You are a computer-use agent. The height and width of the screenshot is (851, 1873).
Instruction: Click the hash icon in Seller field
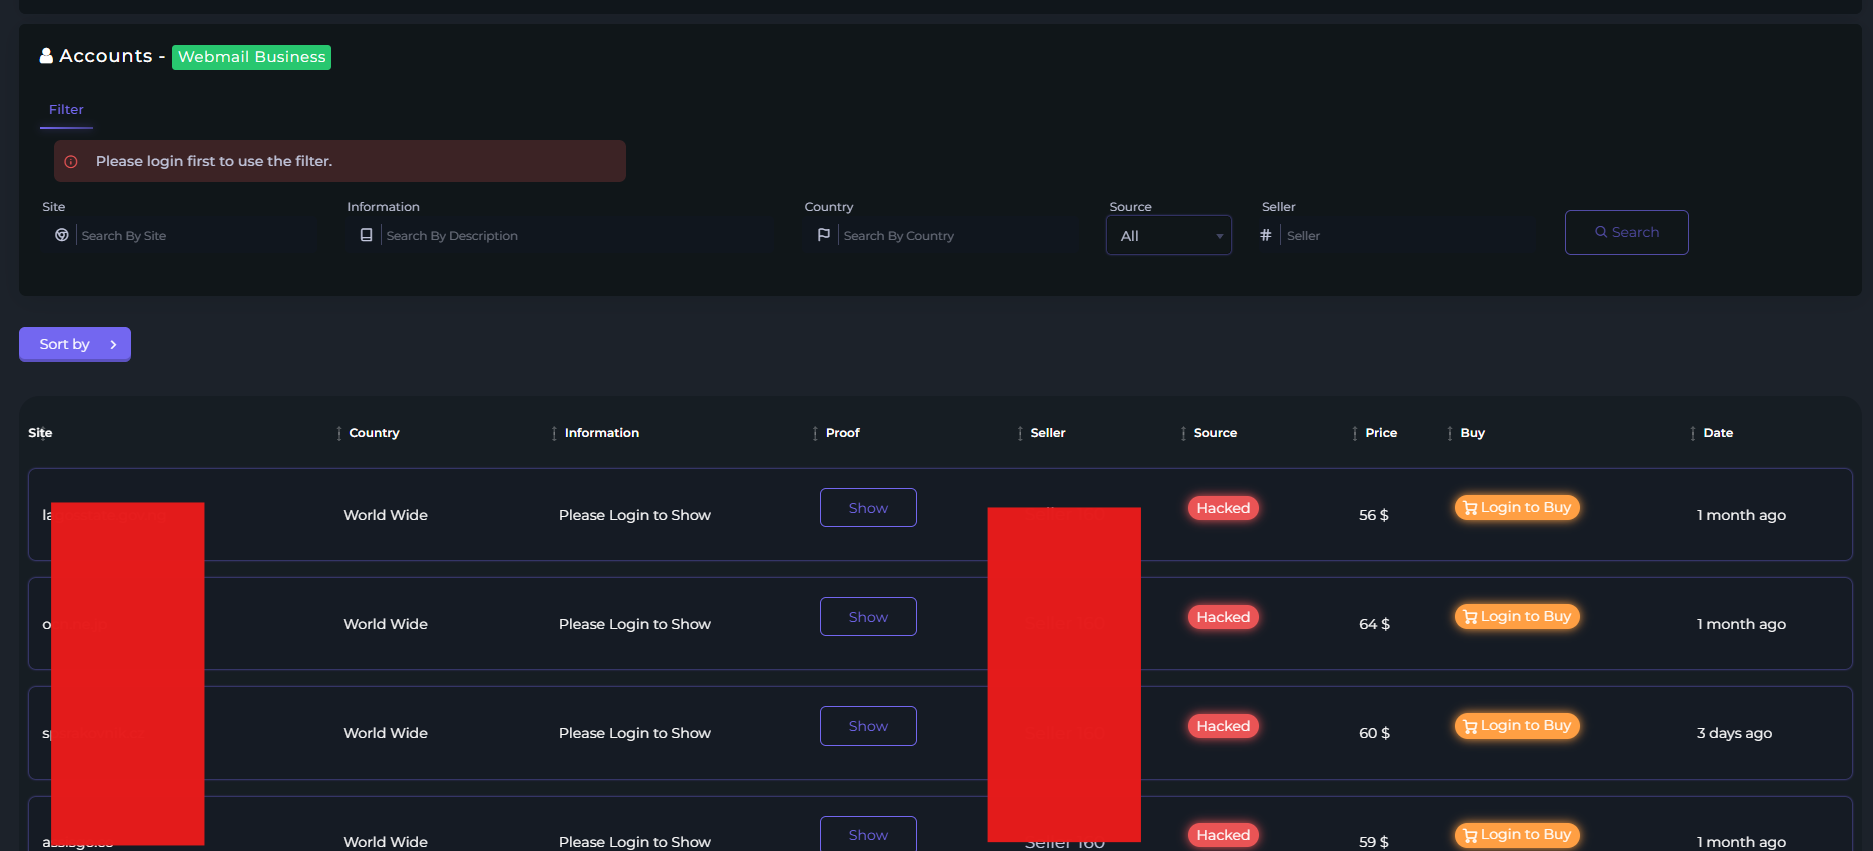click(x=1266, y=235)
